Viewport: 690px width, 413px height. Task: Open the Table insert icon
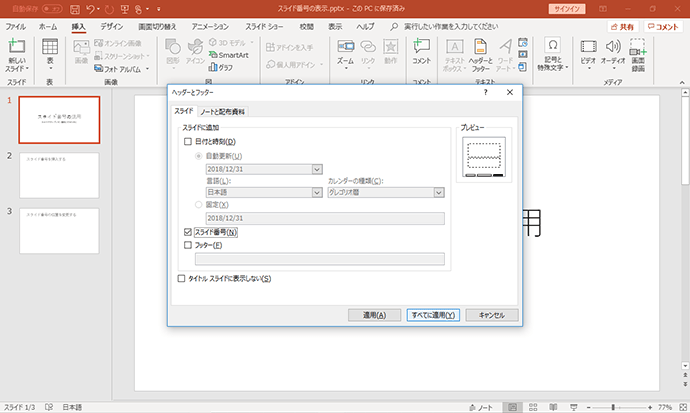(x=50, y=46)
